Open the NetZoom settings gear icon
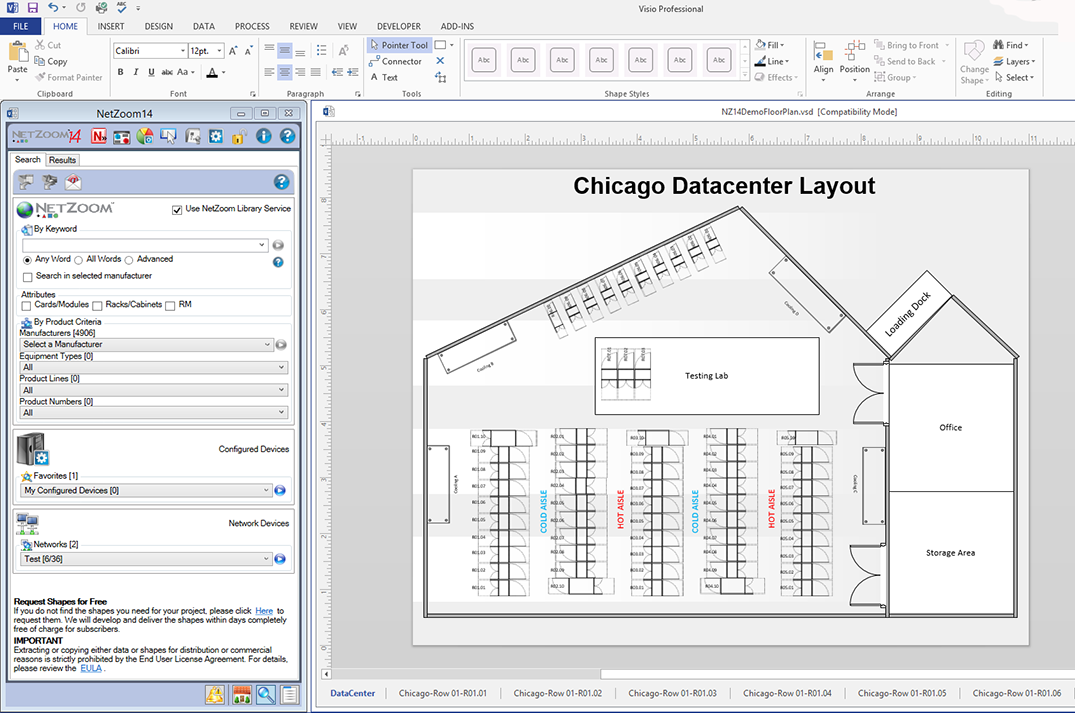Viewport: 1075px width, 713px height. click(x=215, y=136)
